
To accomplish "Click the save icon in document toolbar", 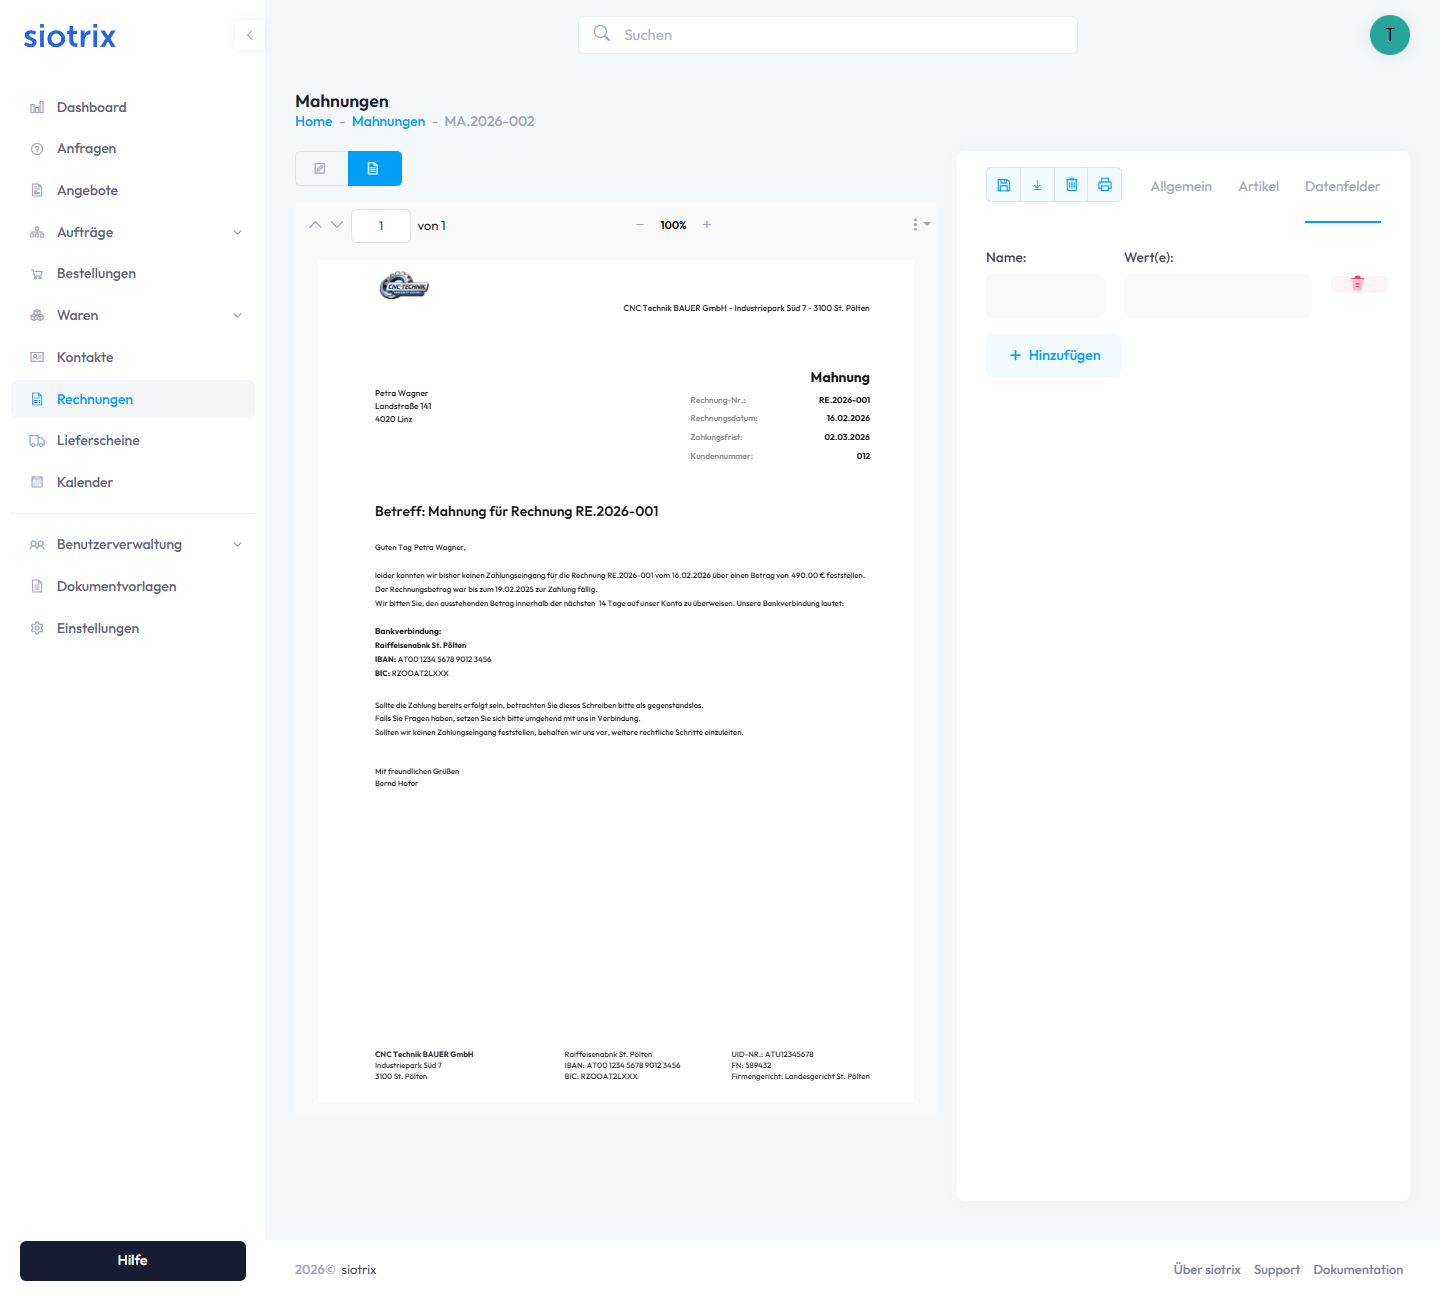I will (1003, 185).
